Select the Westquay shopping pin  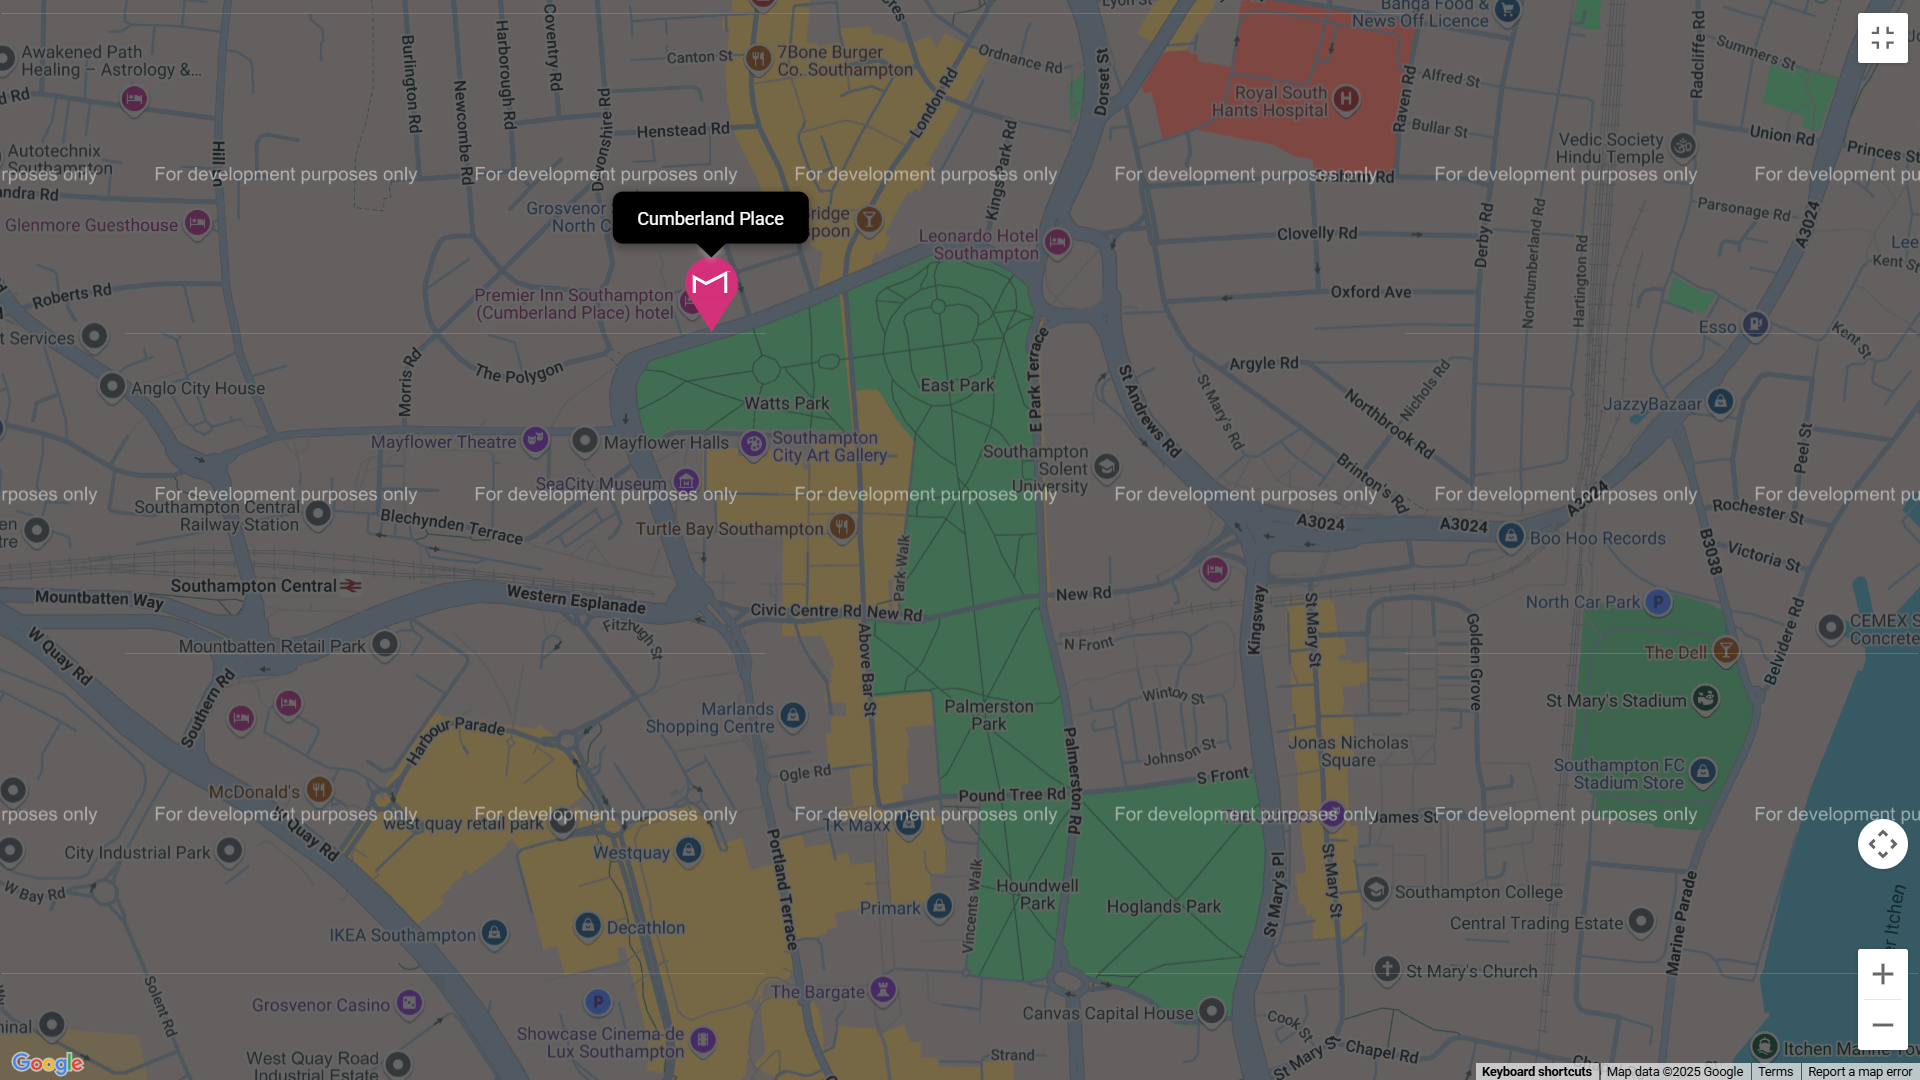pos(688,850)
